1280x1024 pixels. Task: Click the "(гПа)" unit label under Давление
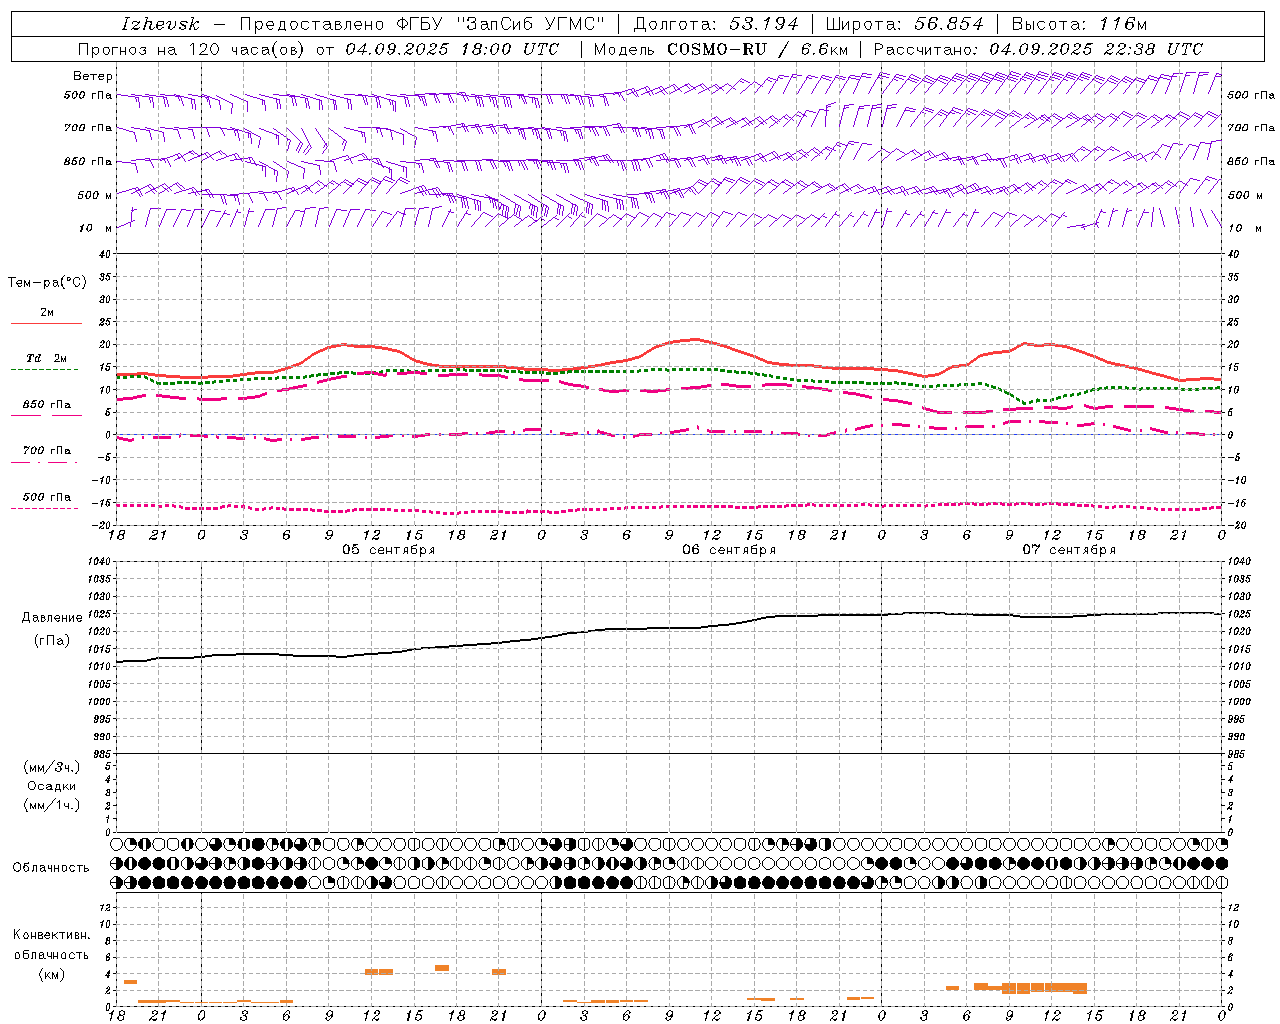pos(52,640)
